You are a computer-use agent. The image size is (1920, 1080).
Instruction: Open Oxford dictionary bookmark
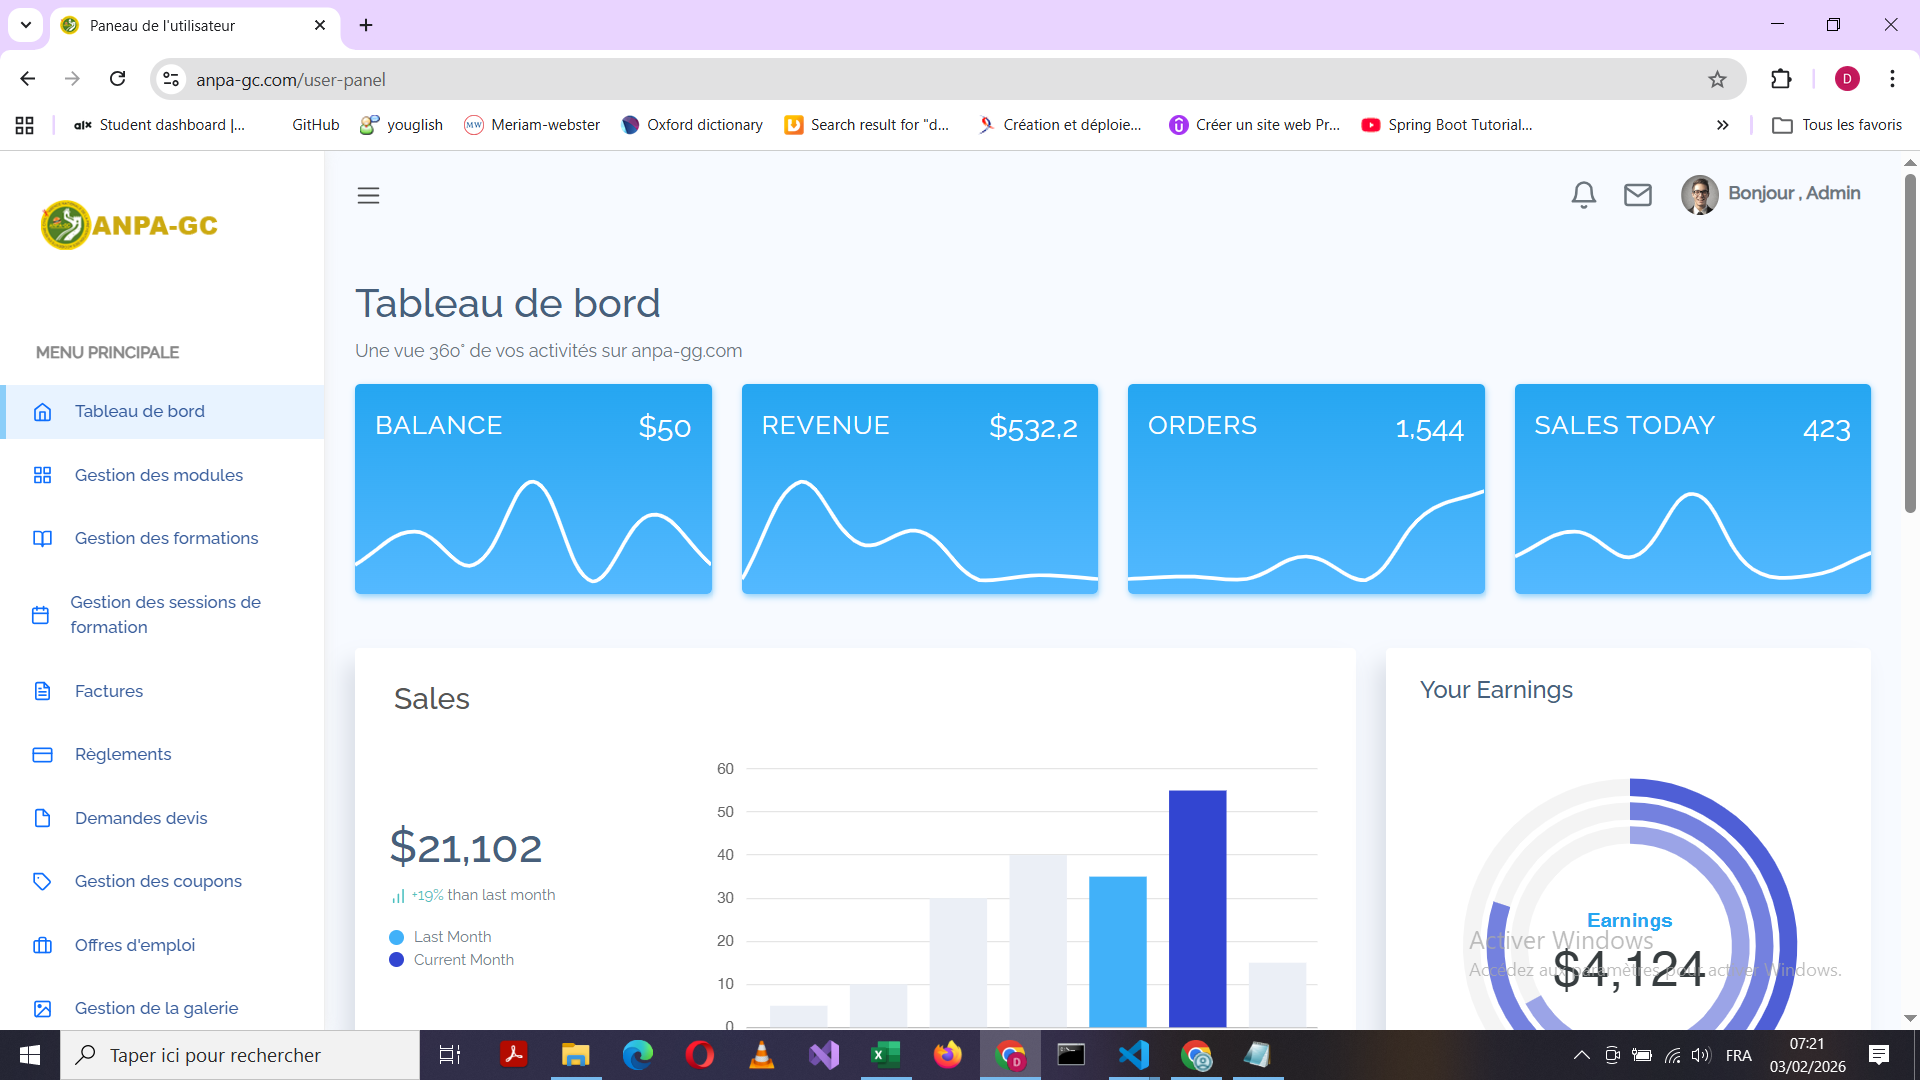click(692, 125)
